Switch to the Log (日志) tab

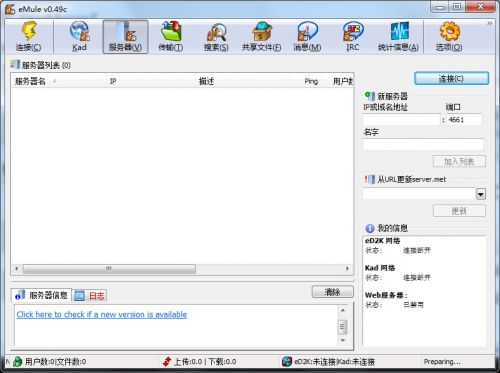(90, 295)
